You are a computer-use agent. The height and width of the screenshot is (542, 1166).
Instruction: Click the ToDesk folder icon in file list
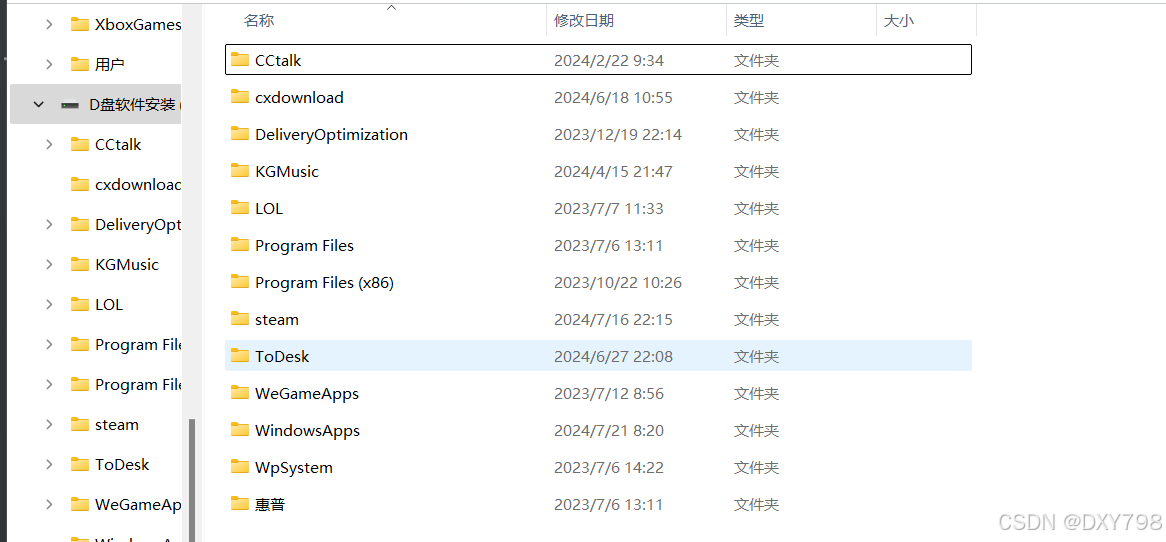point(239,356)
